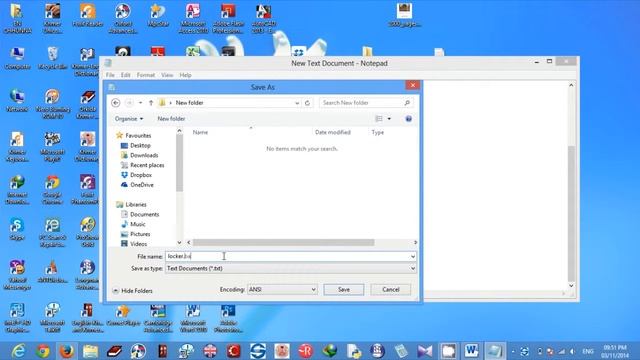Select the AutoCAD 2013 desktop shortcut
Screen dimensions: 640x360
point(264,18)
